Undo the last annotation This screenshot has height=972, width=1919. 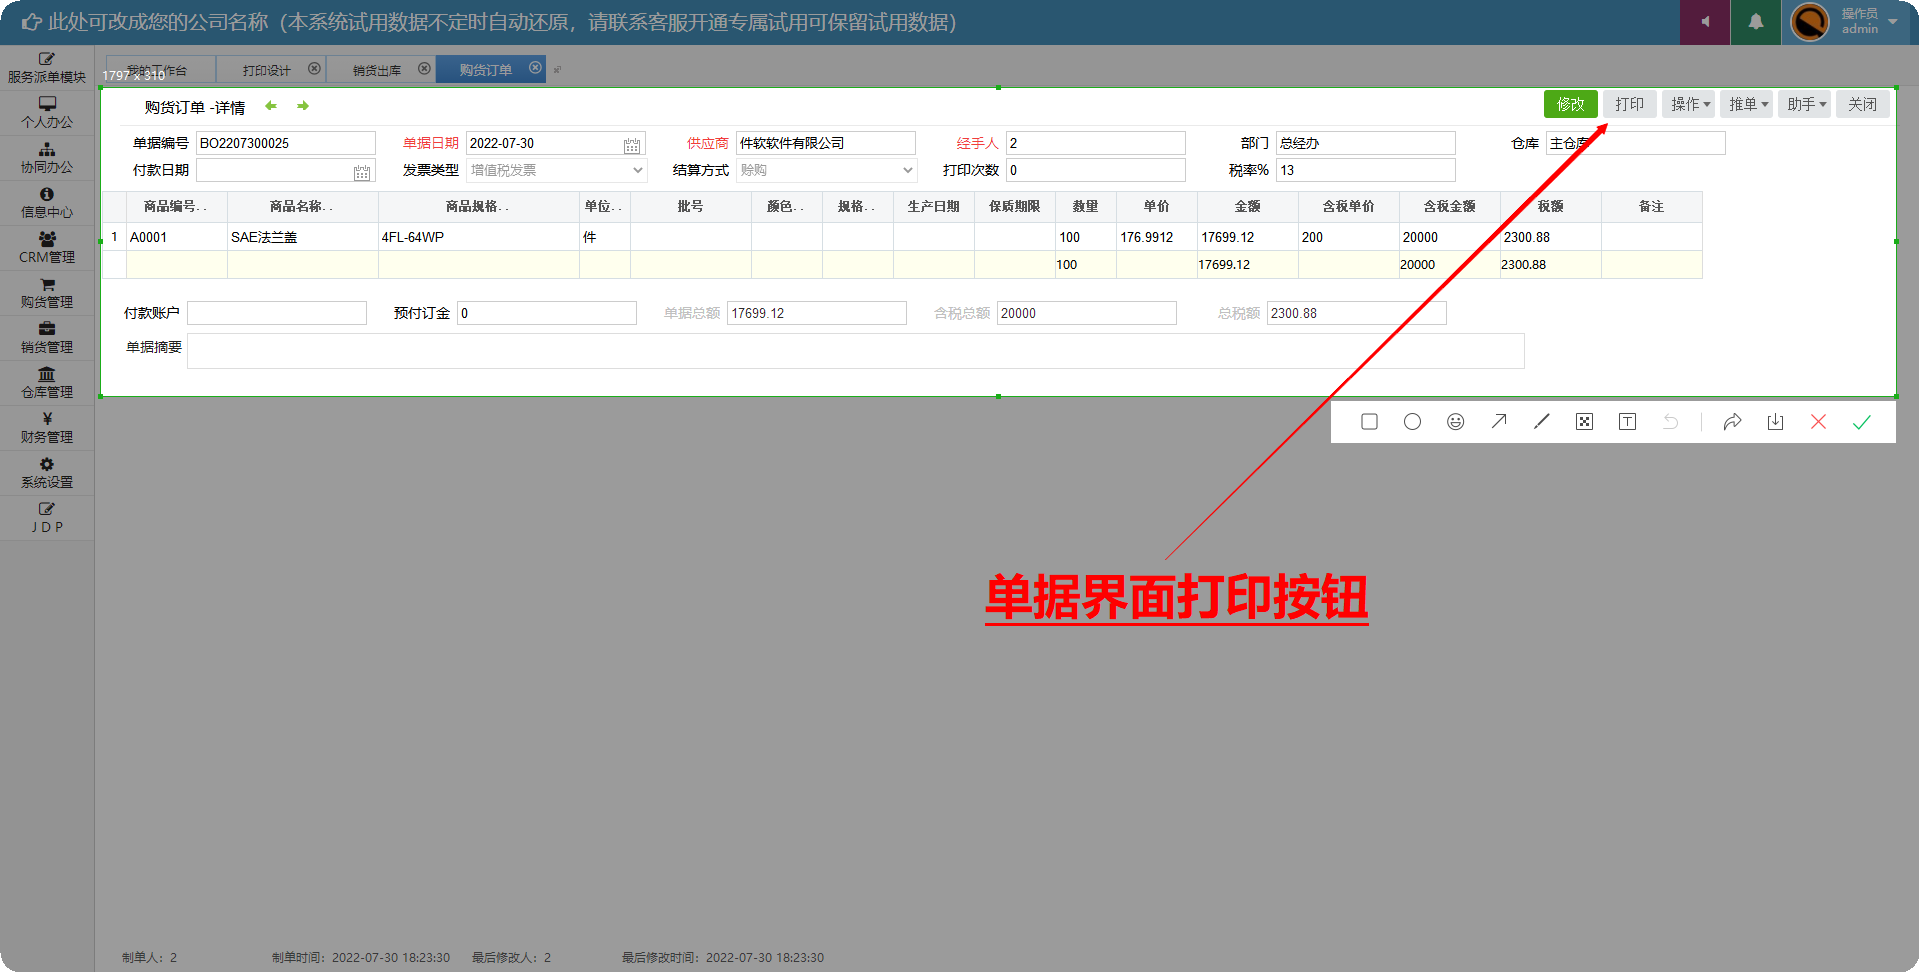[x=1670, y=422]
